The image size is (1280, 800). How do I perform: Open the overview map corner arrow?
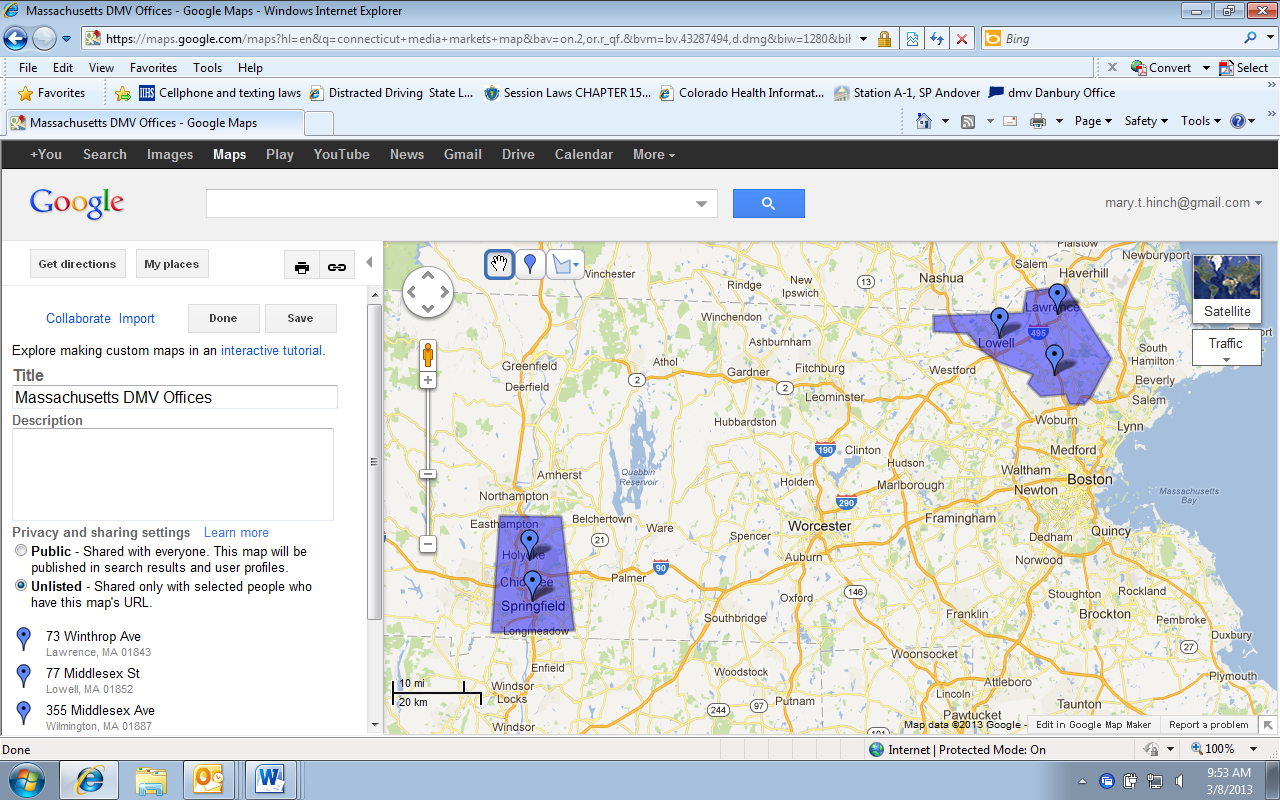coord(1268,725)
